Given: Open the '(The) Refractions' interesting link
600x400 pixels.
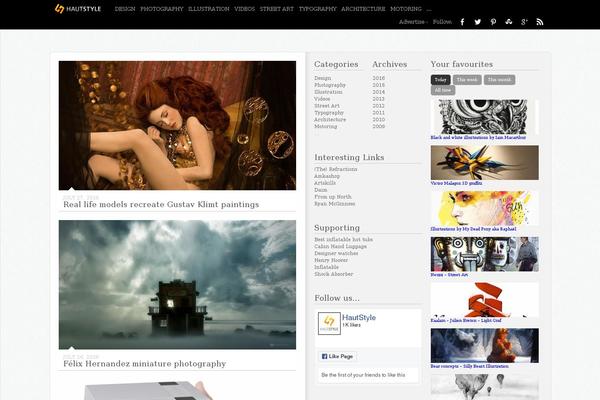Looking at the screenshot, I should (336, 169).
